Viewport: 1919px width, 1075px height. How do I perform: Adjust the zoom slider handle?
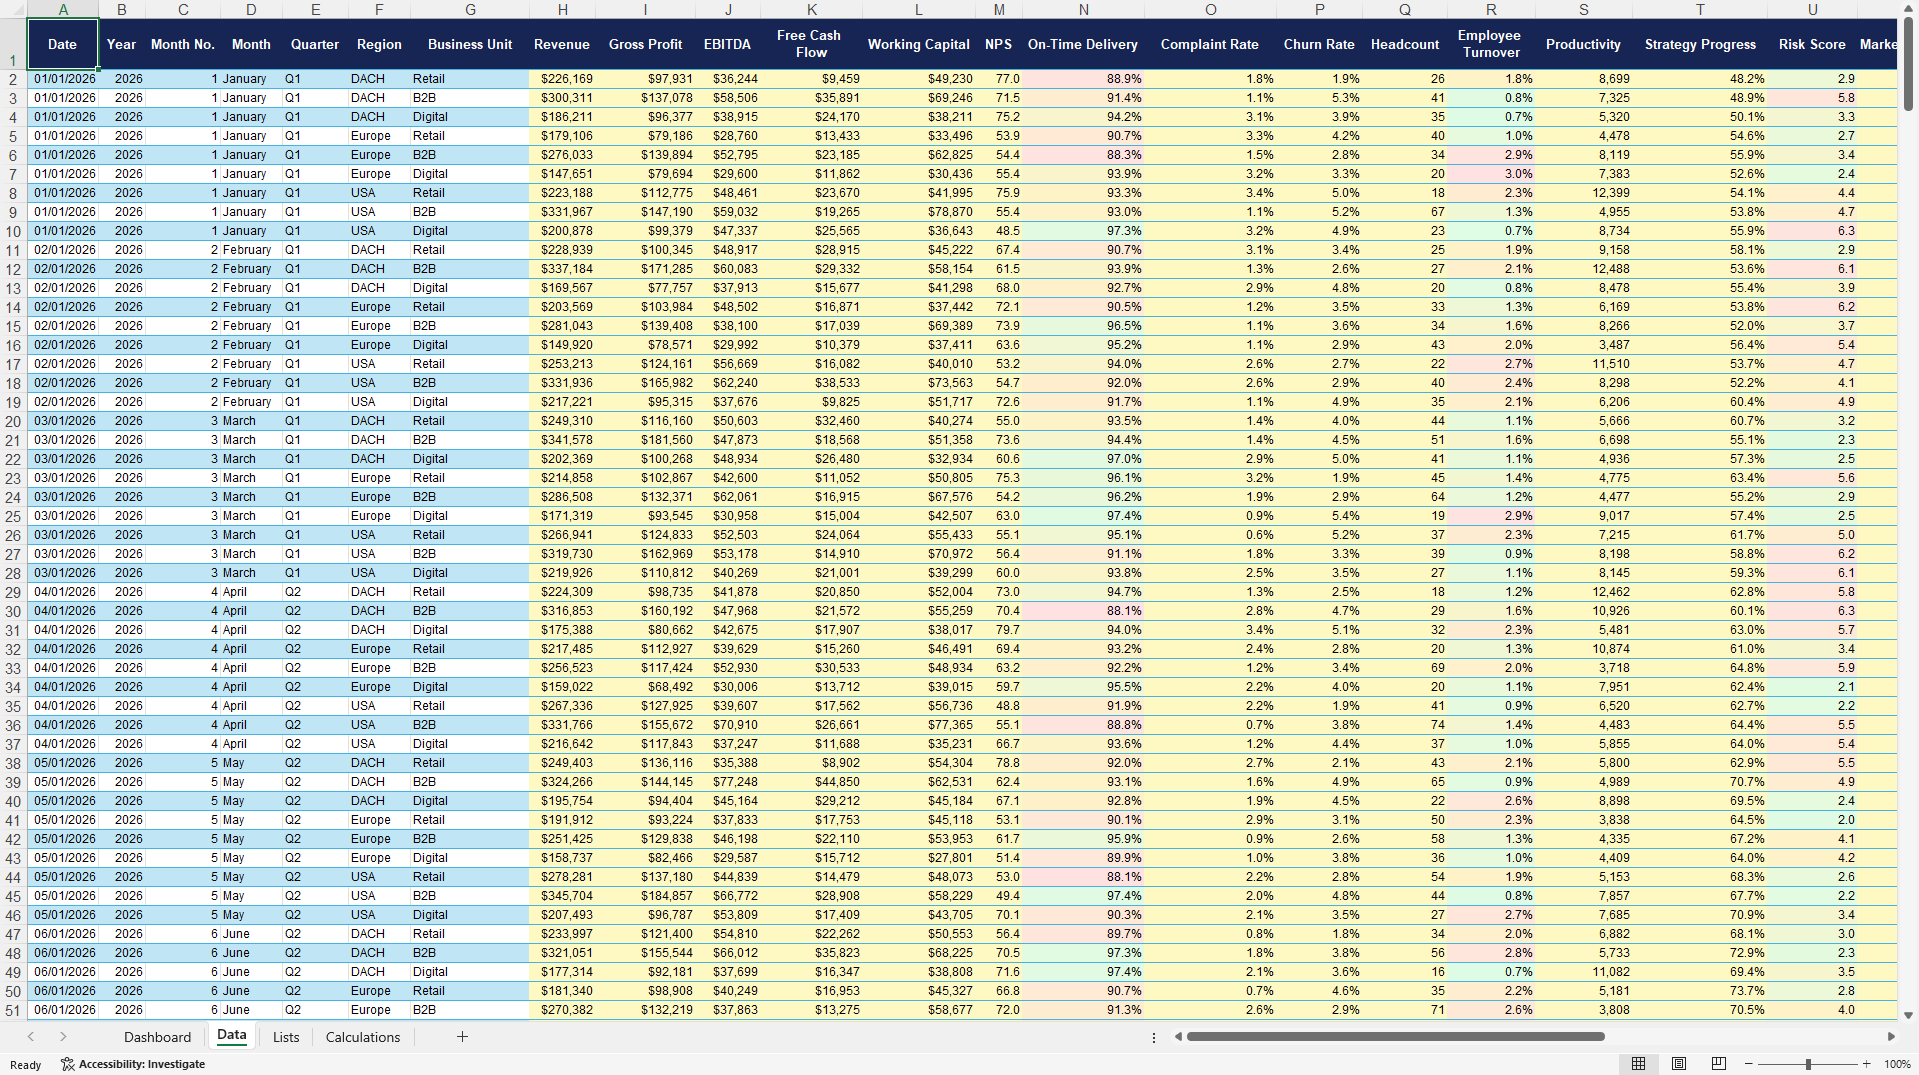pos(1808,1064)
